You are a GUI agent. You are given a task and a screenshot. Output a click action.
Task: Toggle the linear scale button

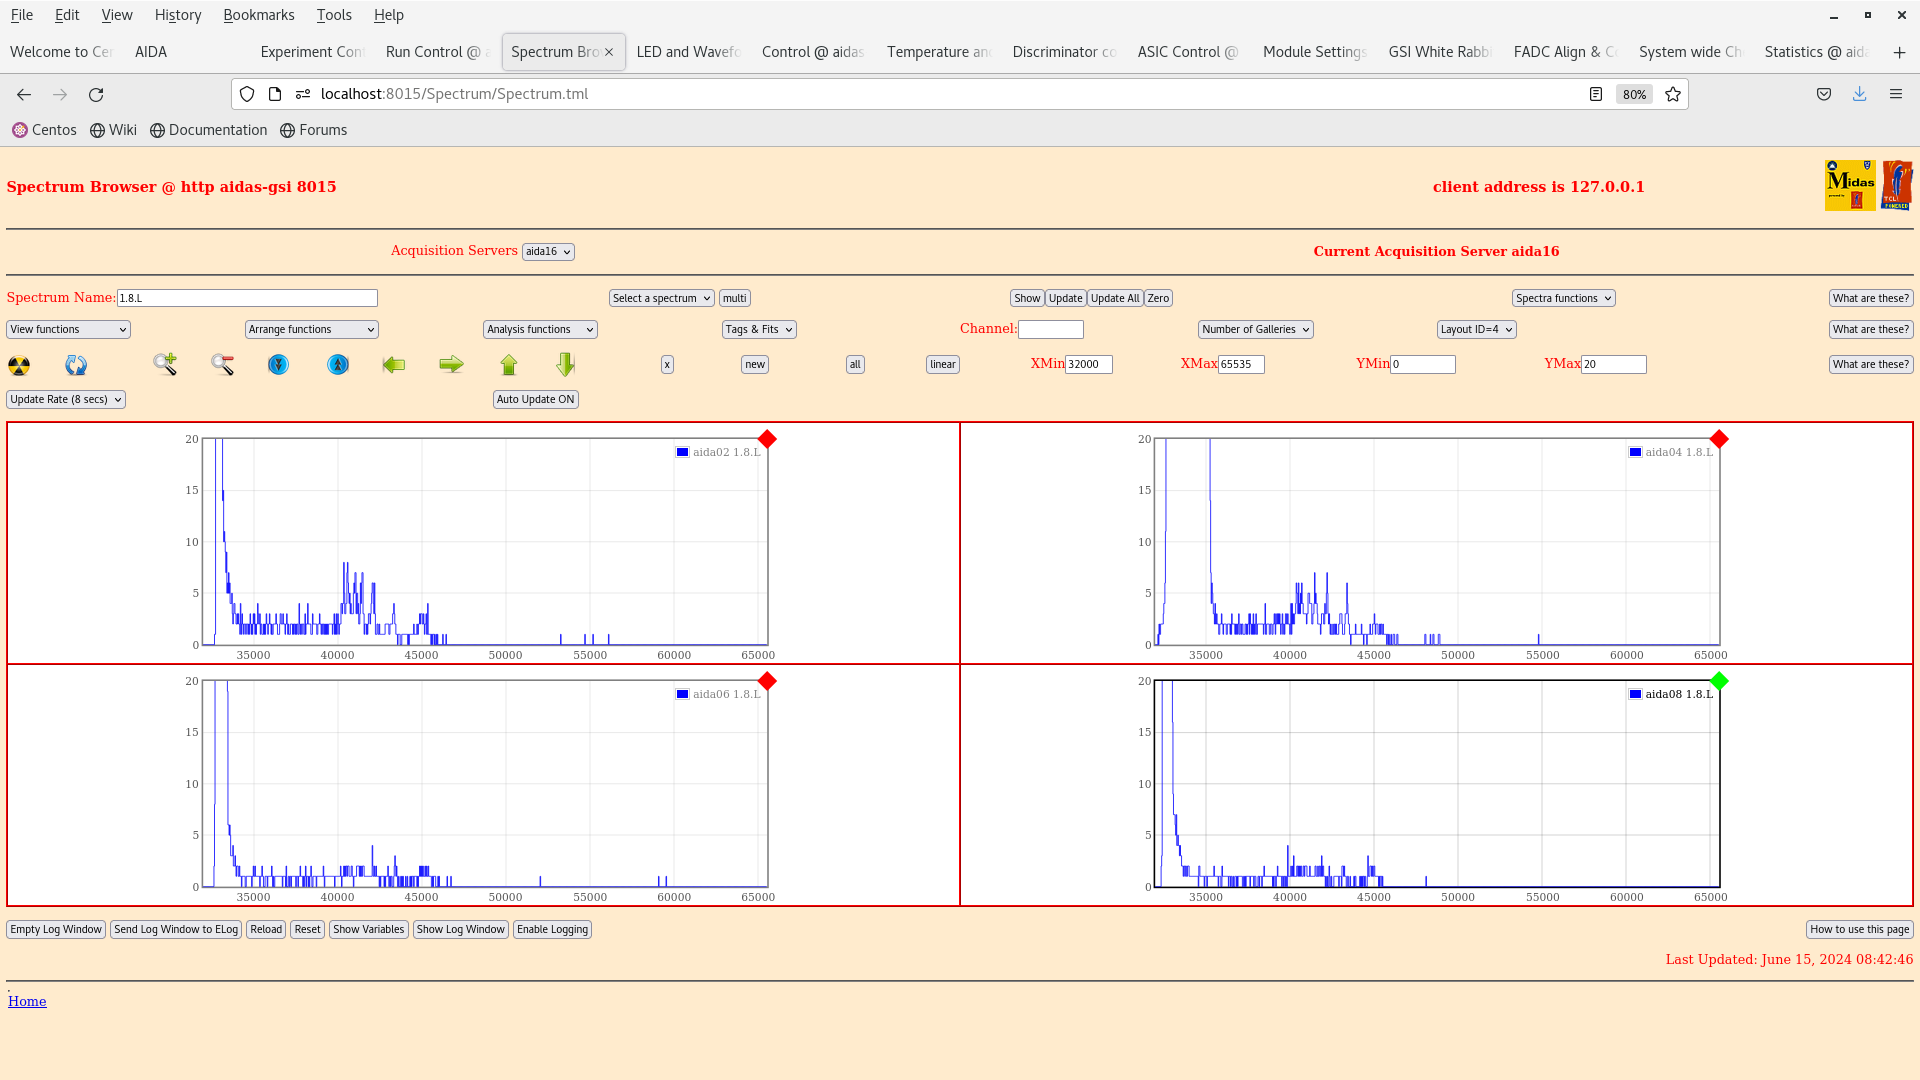point(943,364)
